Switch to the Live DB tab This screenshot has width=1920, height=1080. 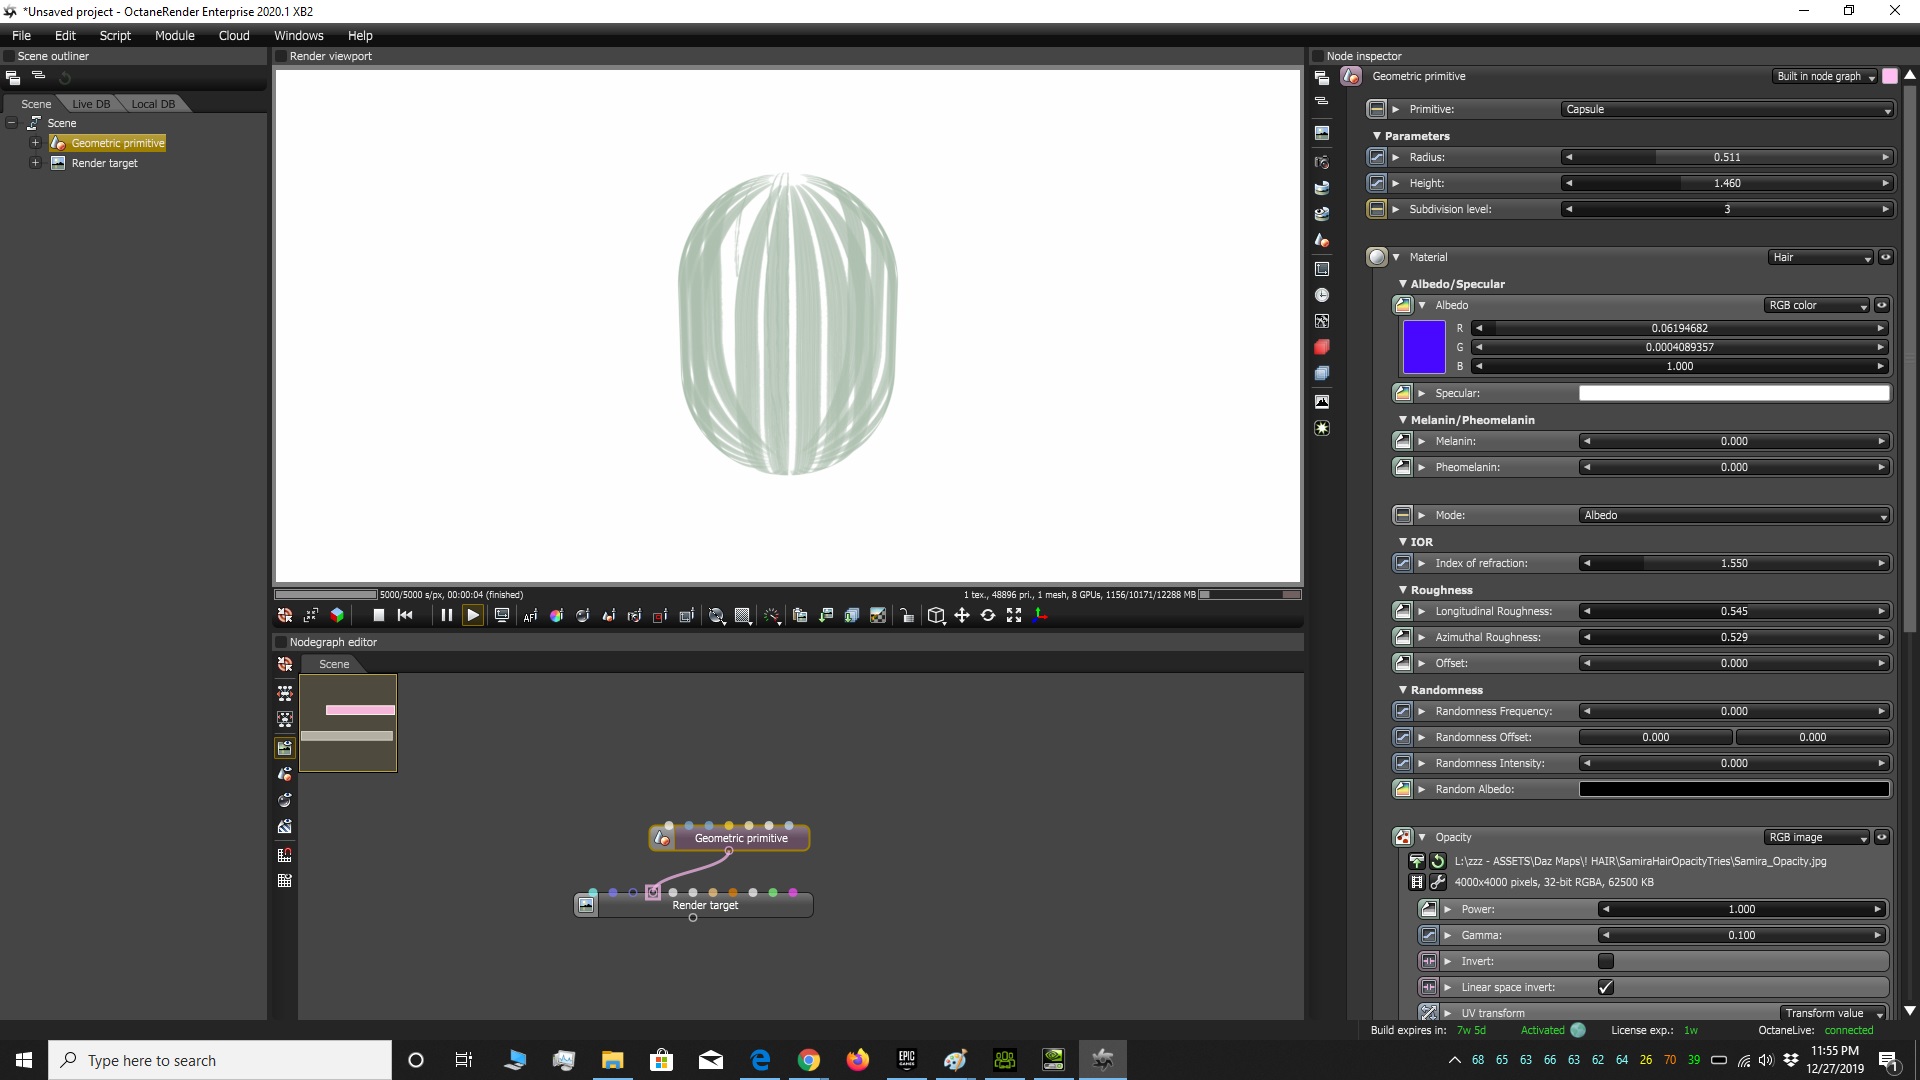tap(91, 104)
